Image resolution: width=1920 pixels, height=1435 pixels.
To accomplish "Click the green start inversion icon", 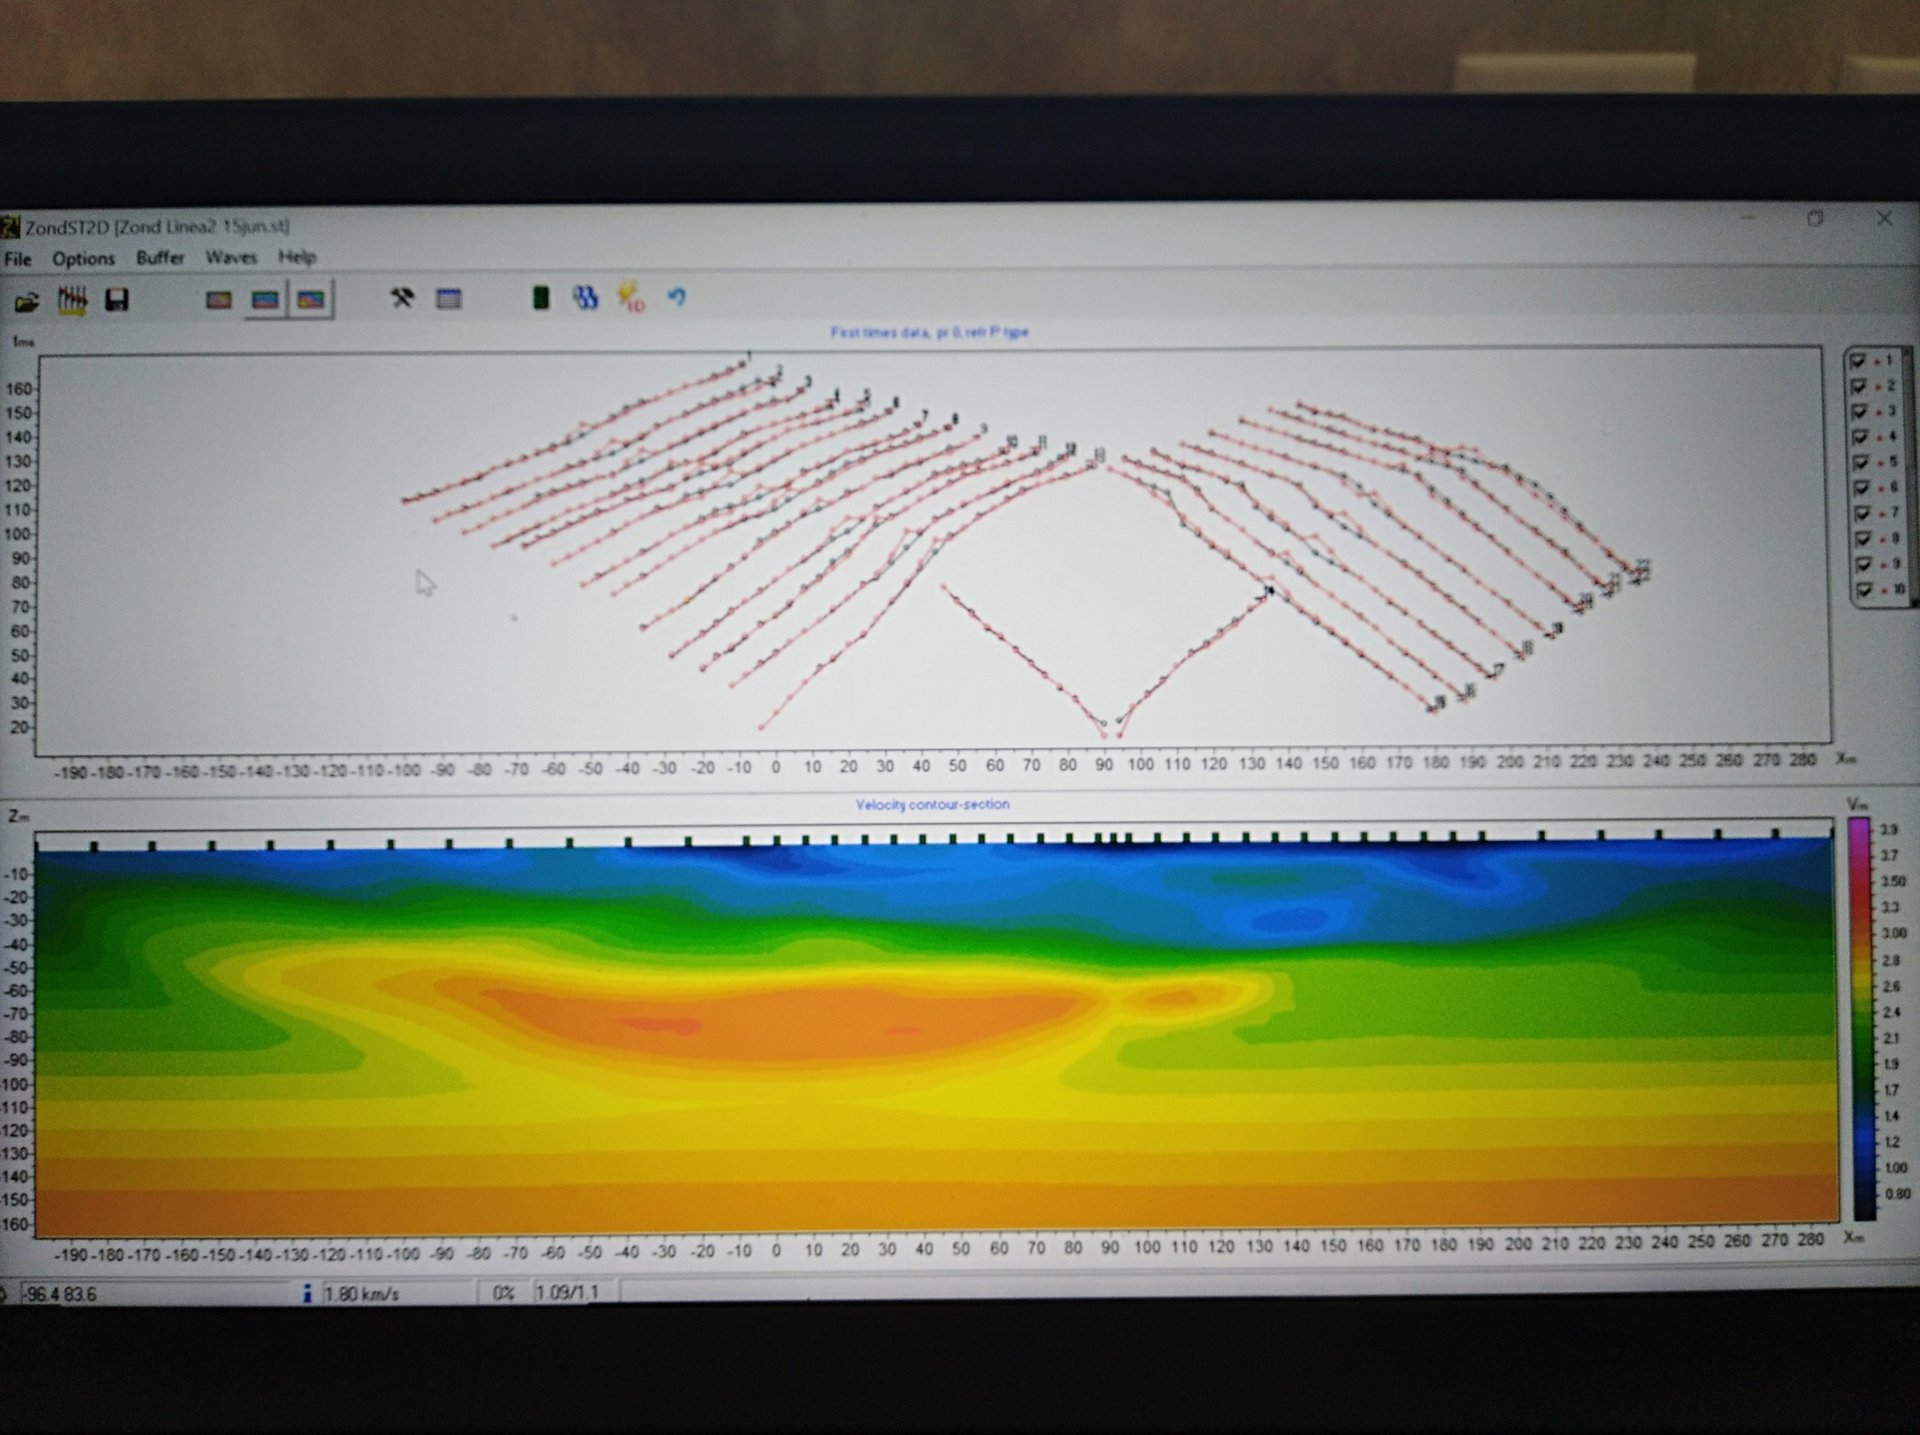I will pos(540,297).
